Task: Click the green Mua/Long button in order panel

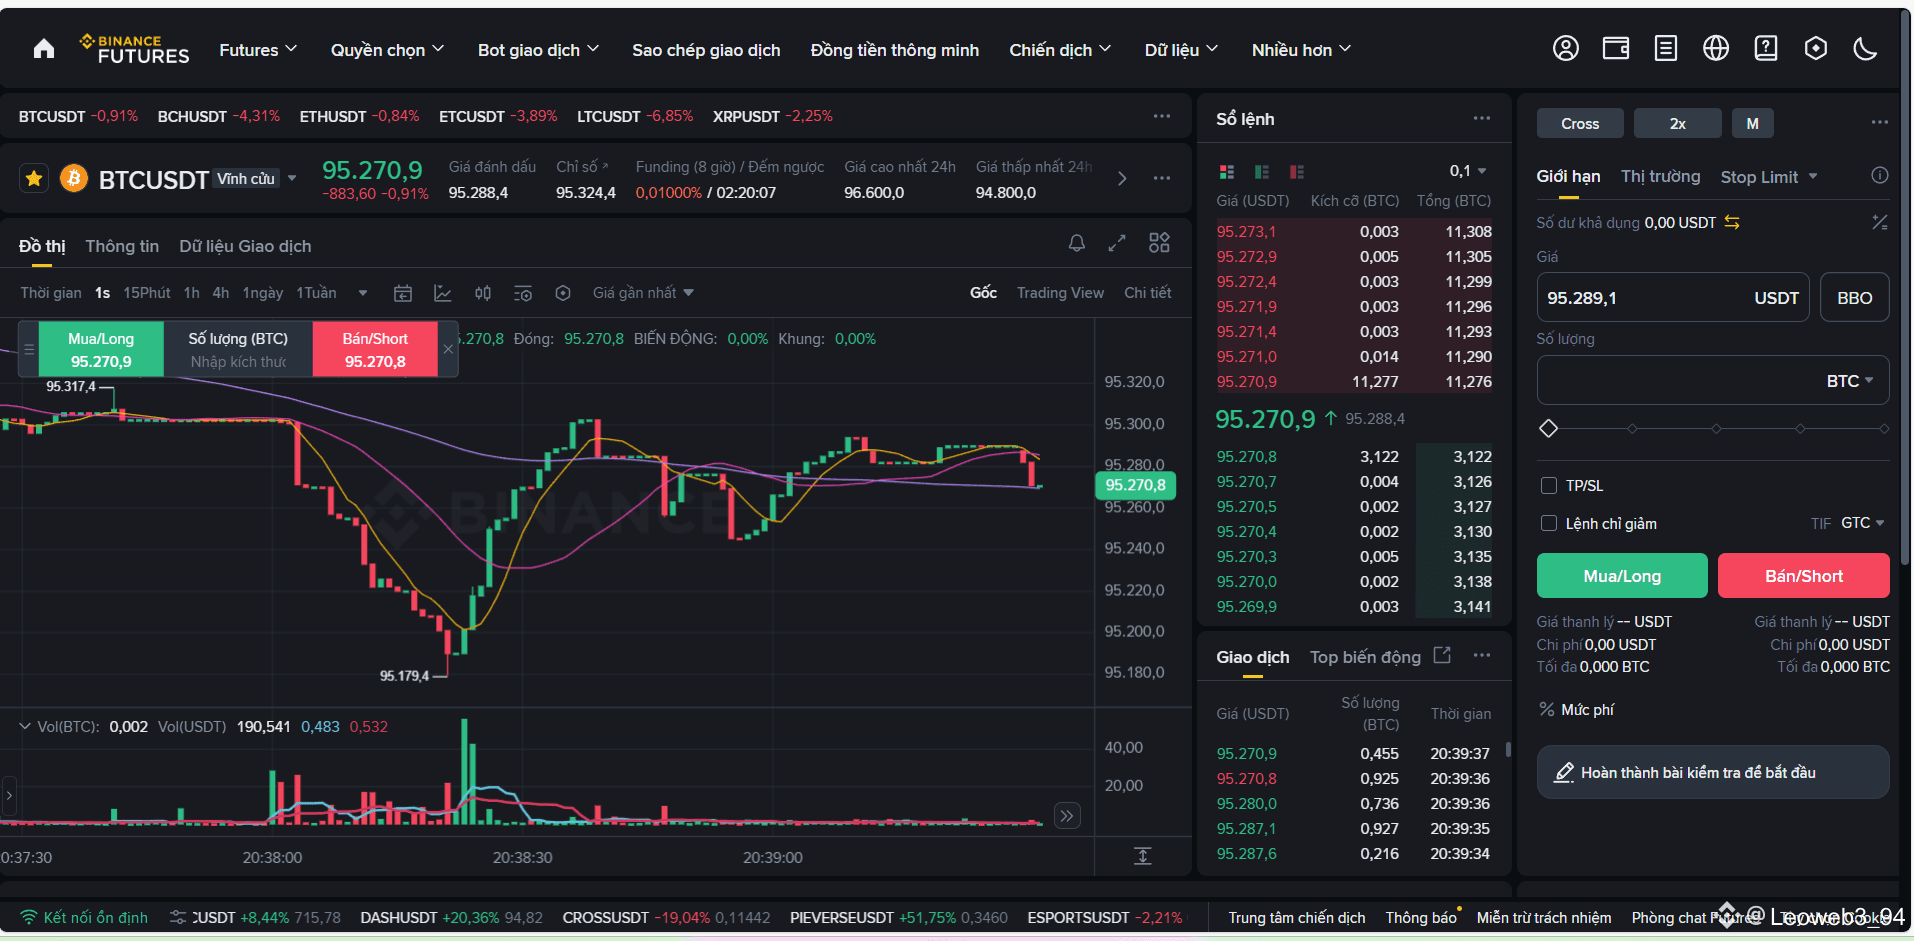Action: (x=1622, y=576)
